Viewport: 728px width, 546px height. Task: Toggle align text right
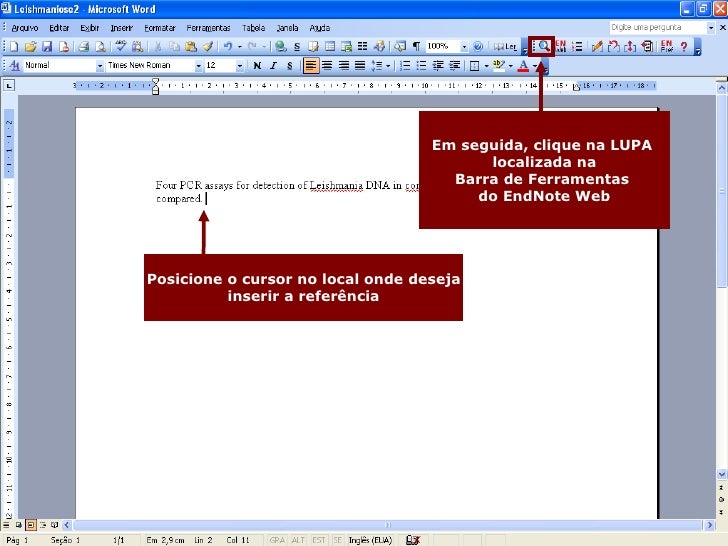344,65
